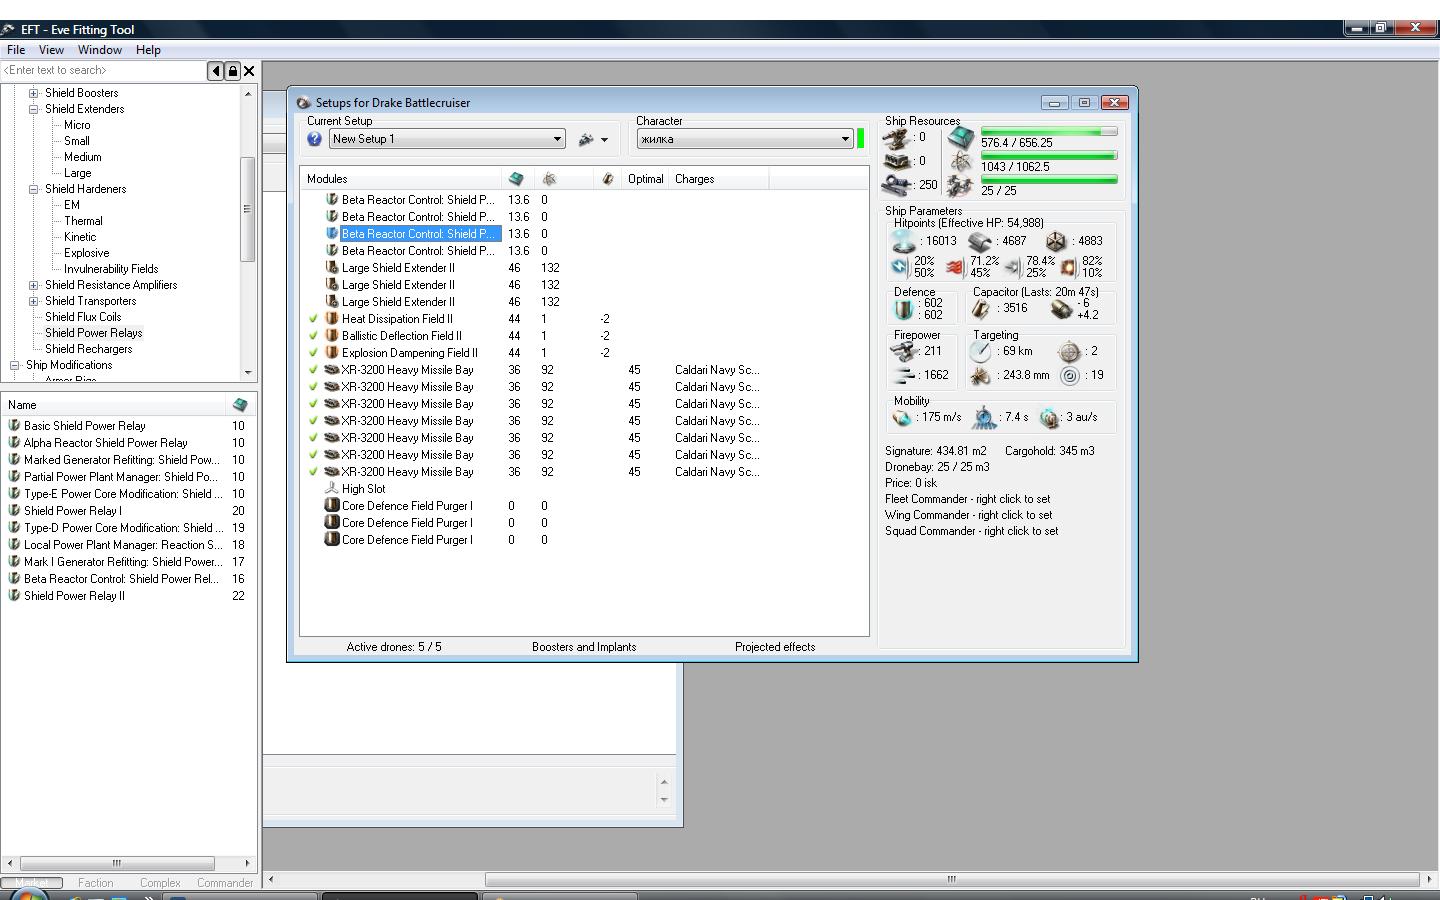Click the powergrid icon beside 1043 / 1062.5

coord(961,162)
